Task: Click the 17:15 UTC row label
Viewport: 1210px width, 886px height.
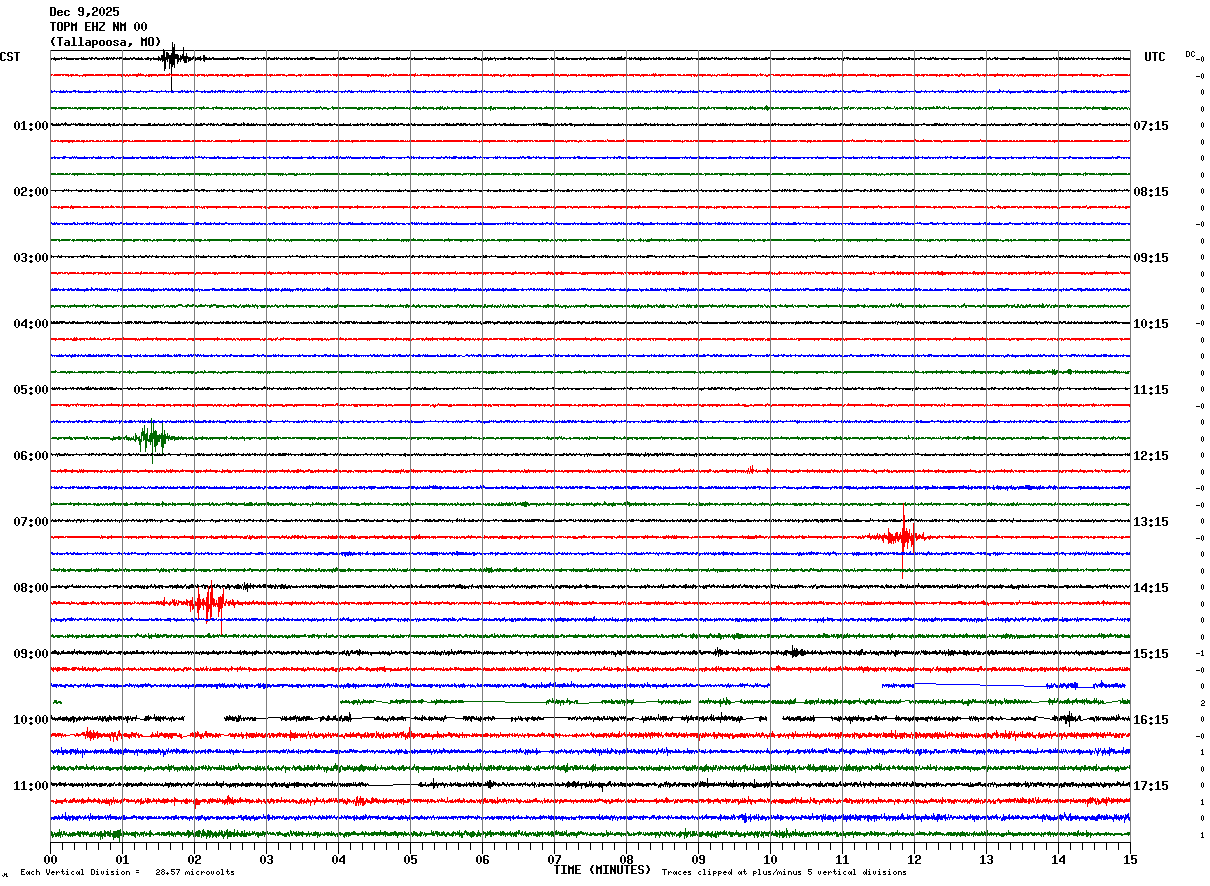Action: [1151, 786]
